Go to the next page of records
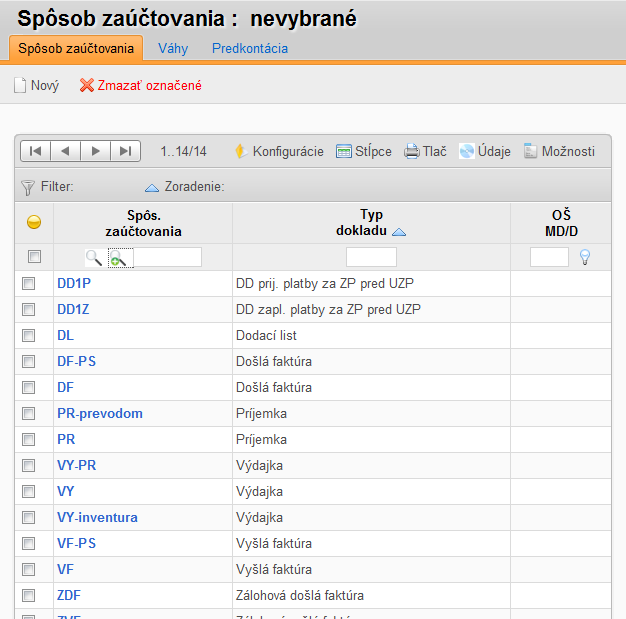This screenshot has width=626, height=619. pyautogui.click(x=95, y=151)
